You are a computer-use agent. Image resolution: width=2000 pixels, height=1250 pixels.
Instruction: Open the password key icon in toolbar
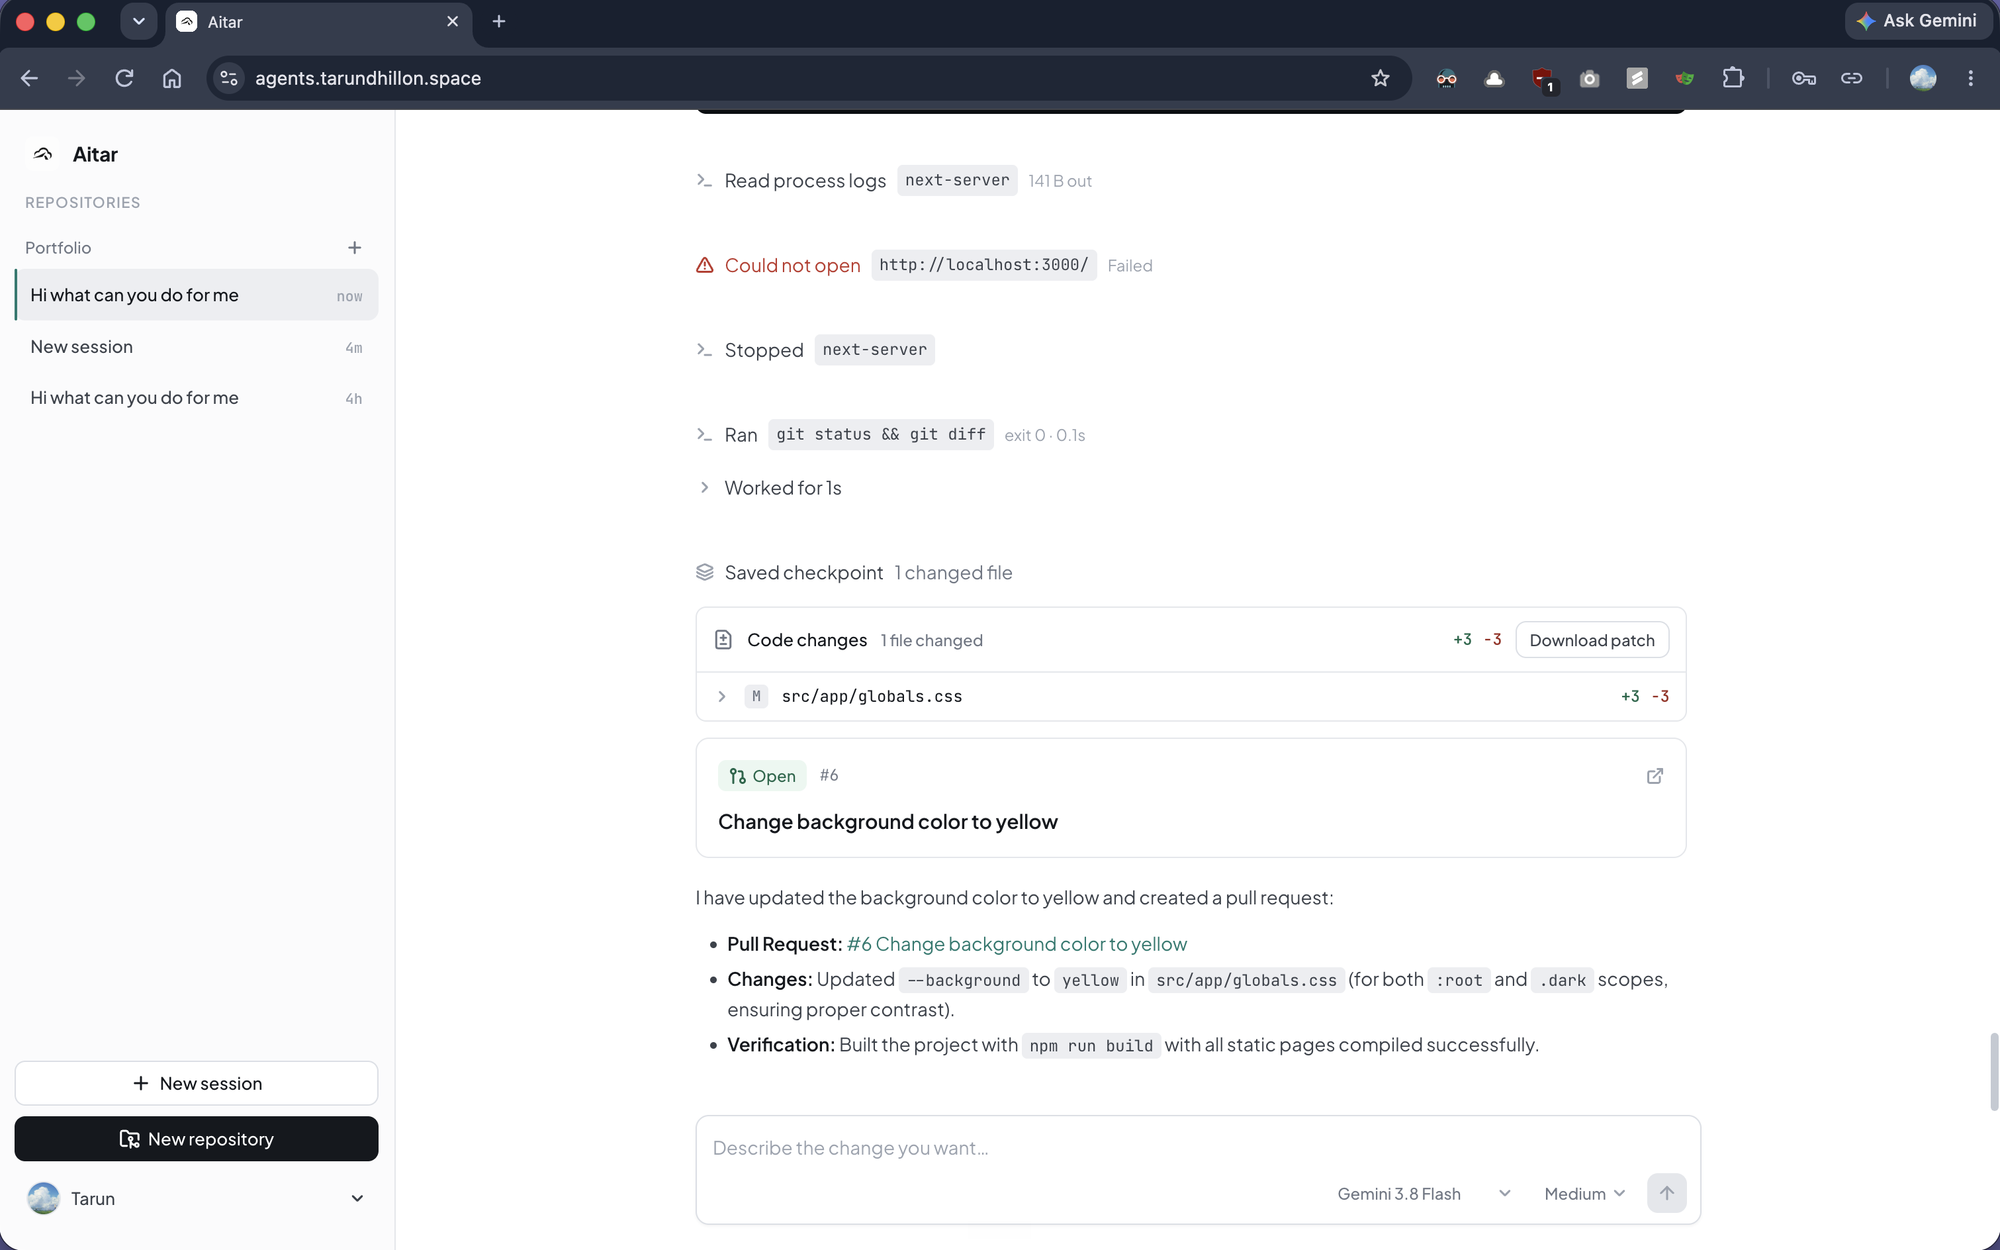point(1803,78)
